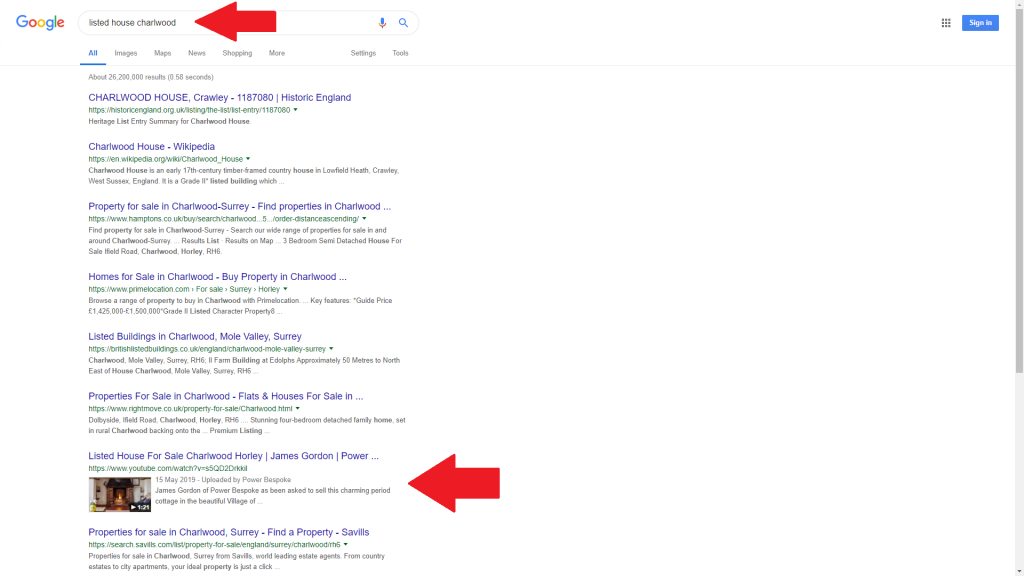This screenshot has width=1024, height=576.
Task: Open the Settings menu
Action: tap(363, 53)
